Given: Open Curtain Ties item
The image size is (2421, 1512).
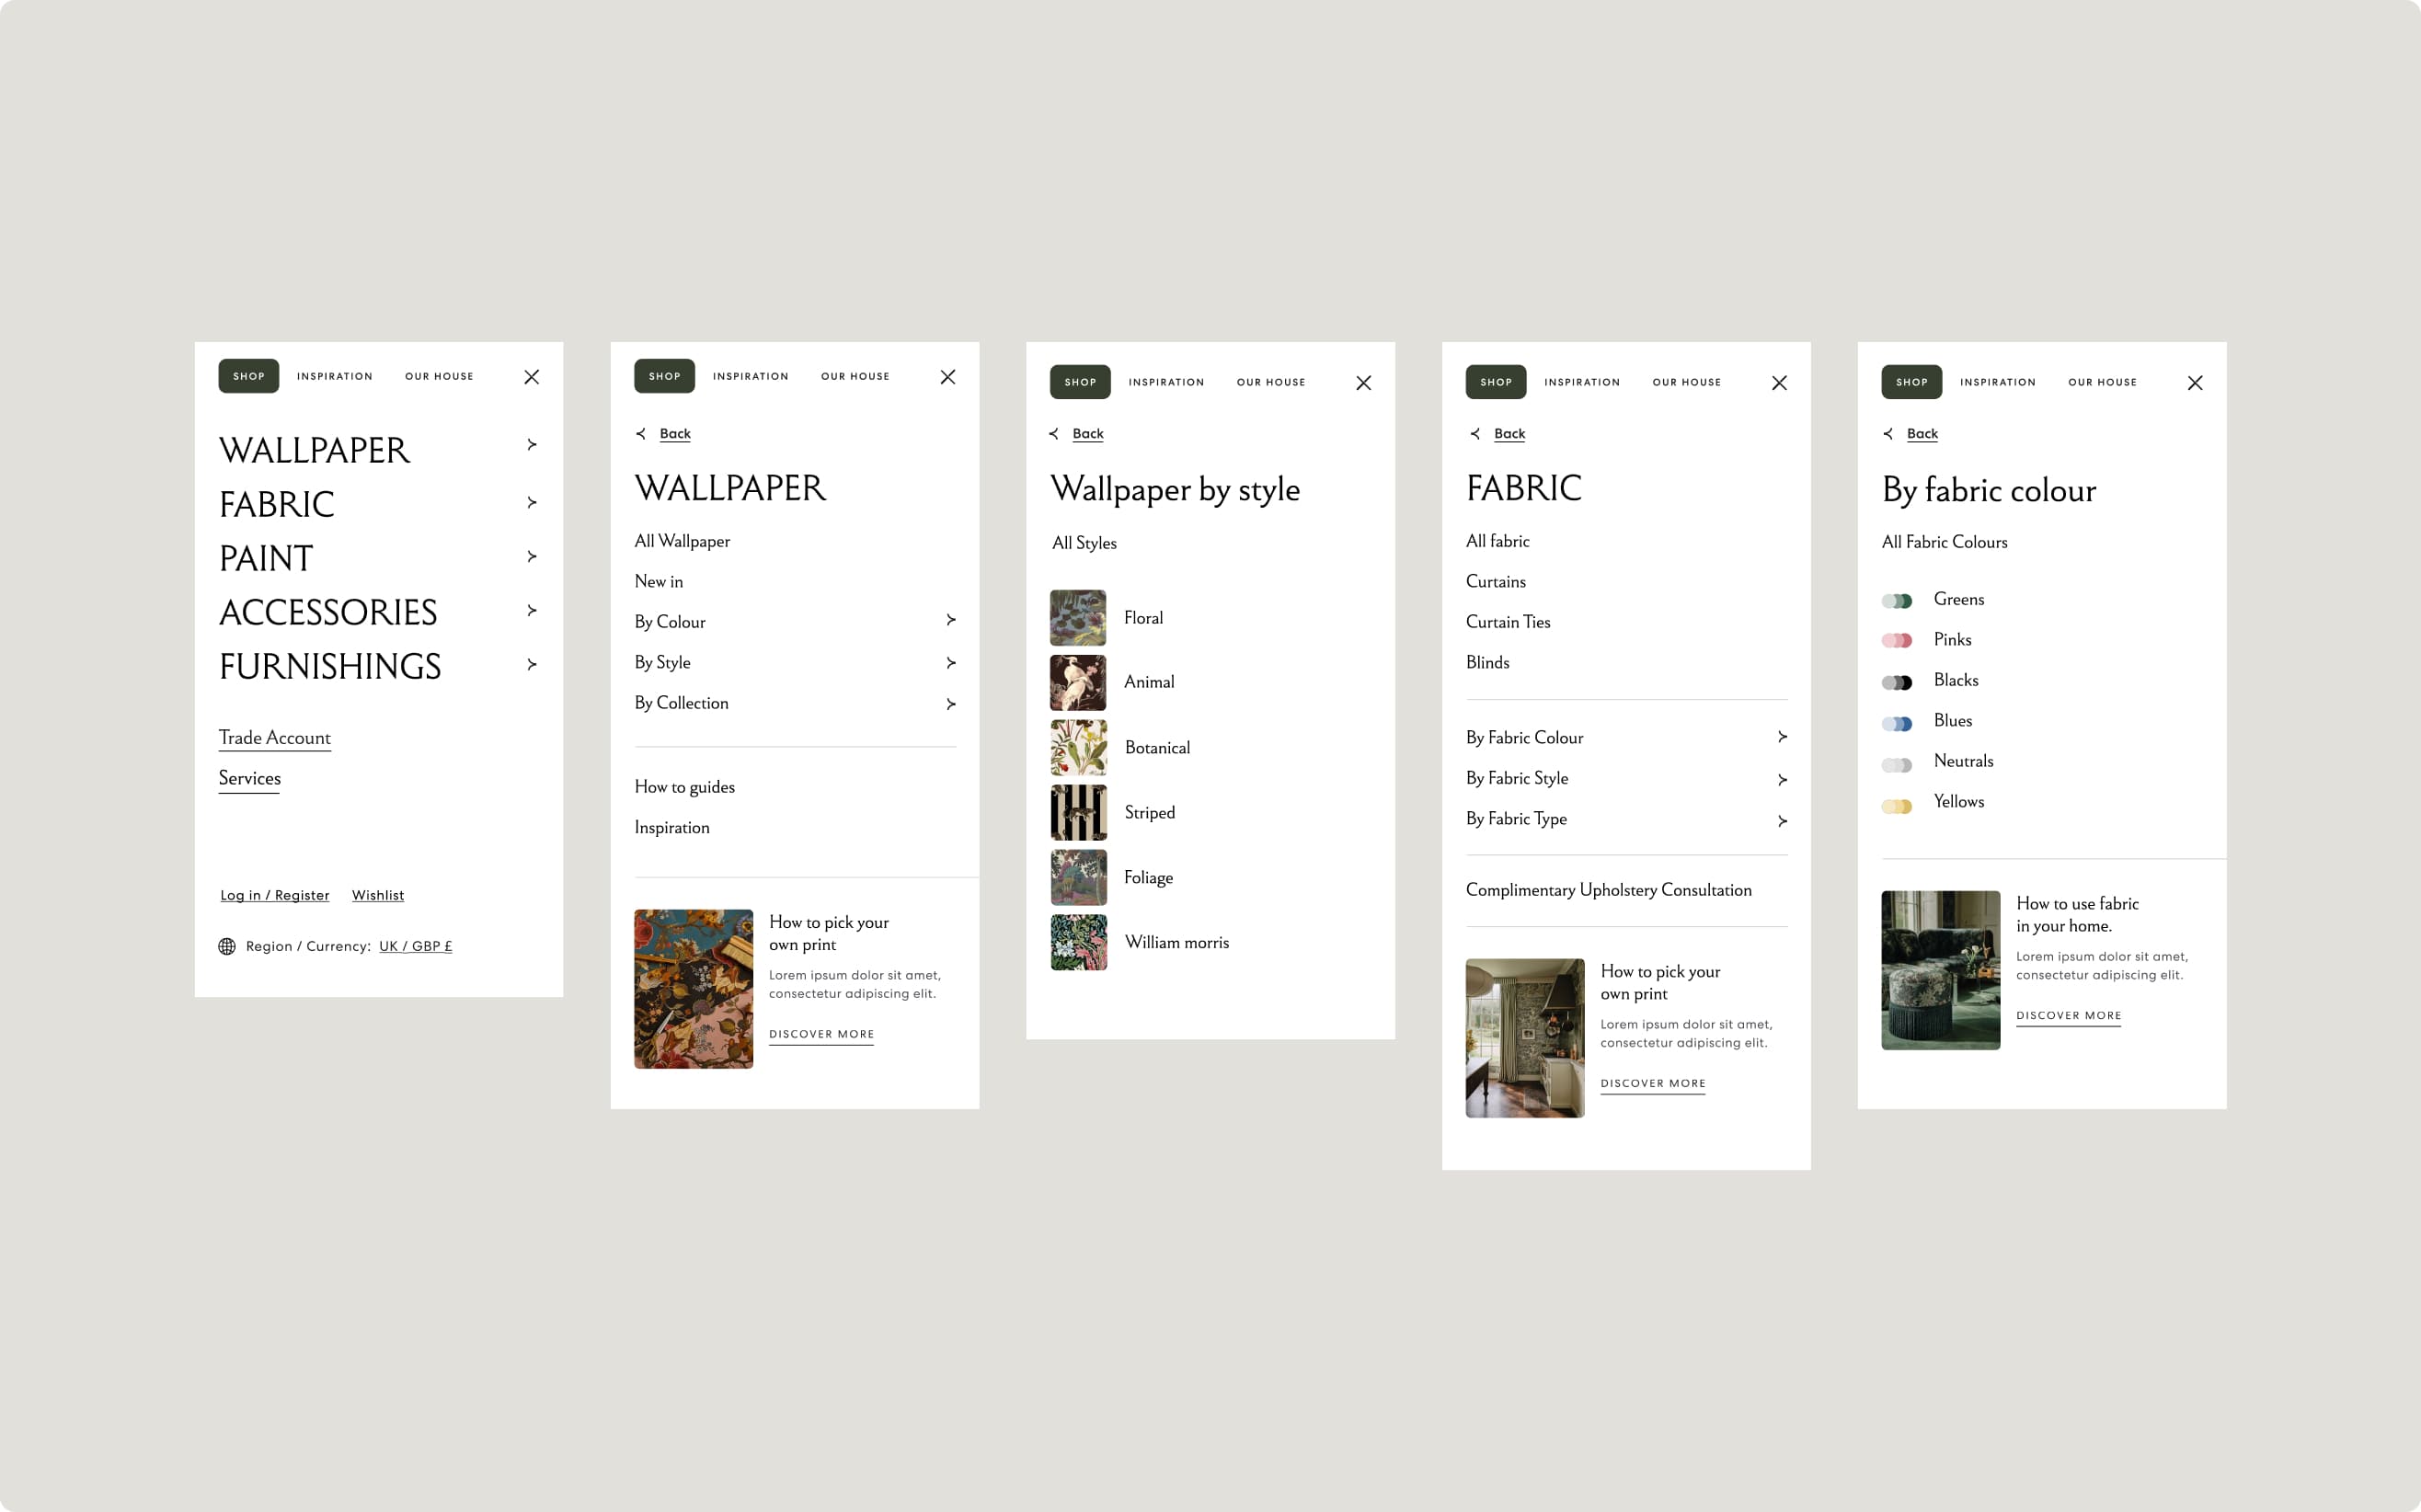Looking at the screenshot, I should point(1508,622).
